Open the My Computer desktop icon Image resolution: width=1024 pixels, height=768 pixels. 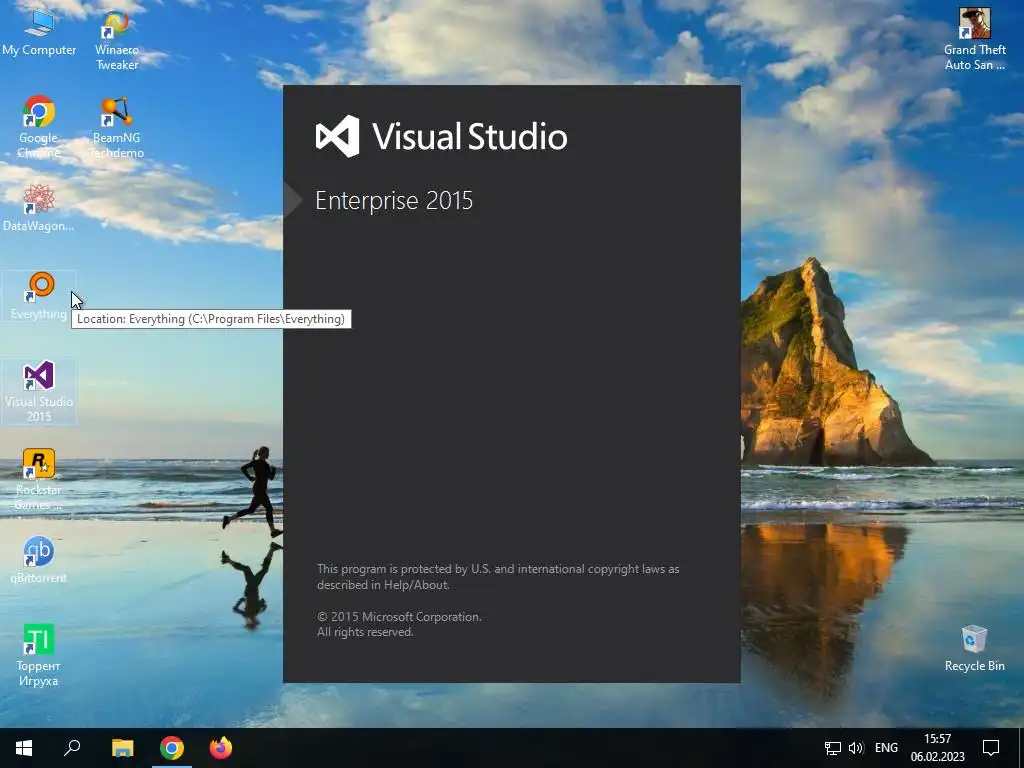39,31
